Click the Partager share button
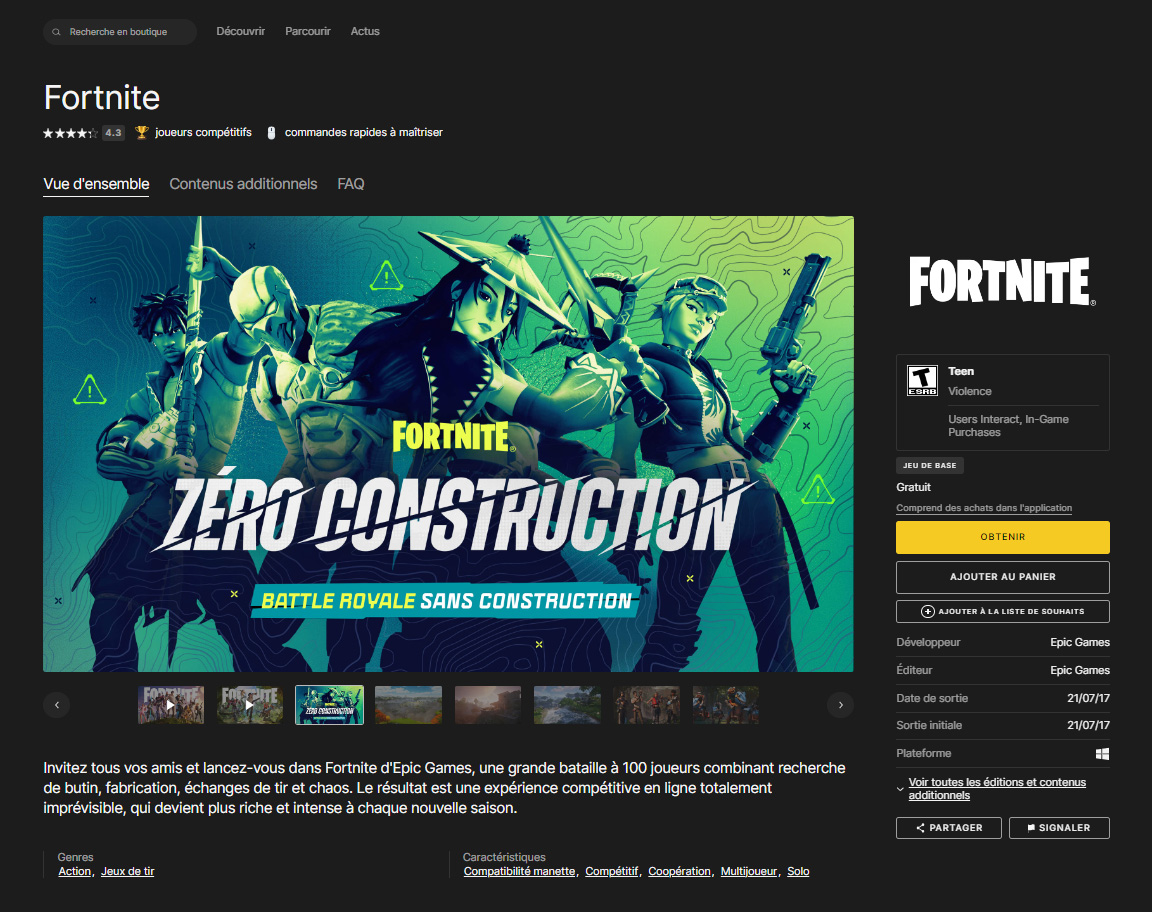Image resolution: width=1152 pixels, height=912 pixels. [x=949, y=828]
